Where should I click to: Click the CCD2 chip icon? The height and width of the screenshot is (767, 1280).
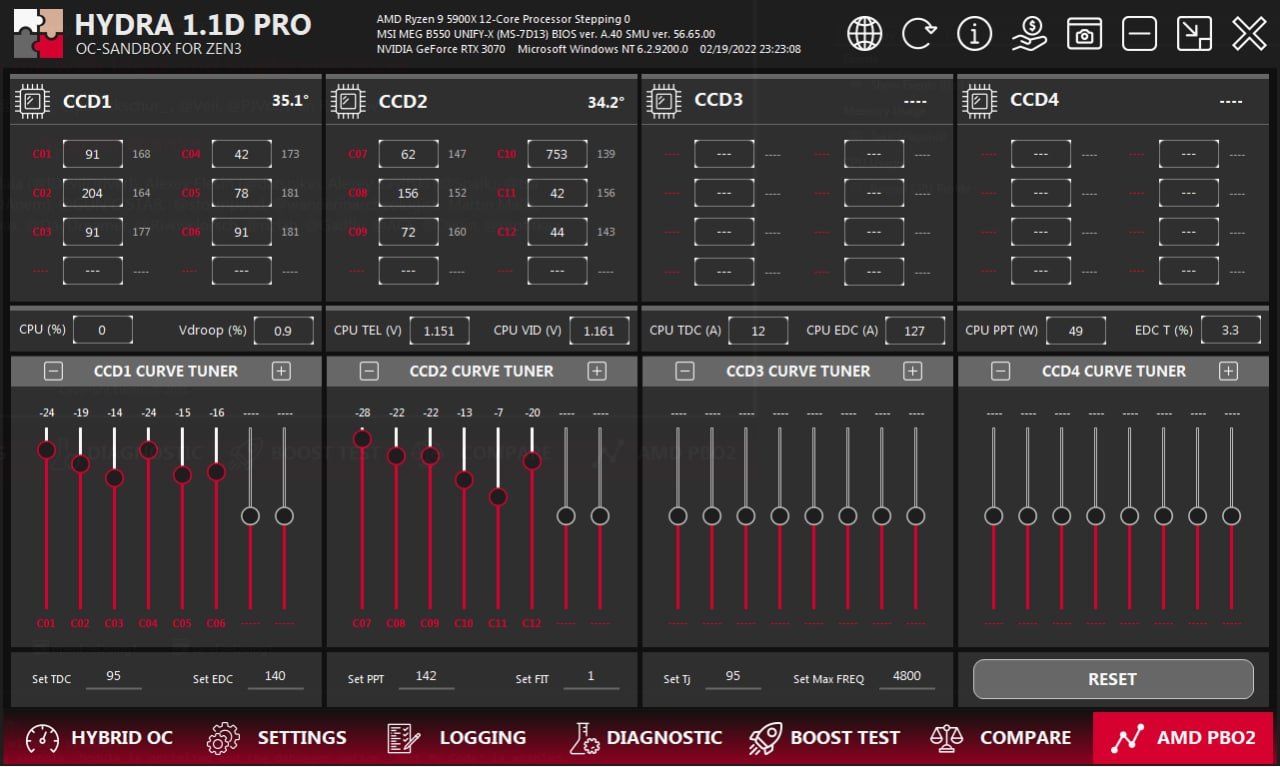(x=349, y=101)
